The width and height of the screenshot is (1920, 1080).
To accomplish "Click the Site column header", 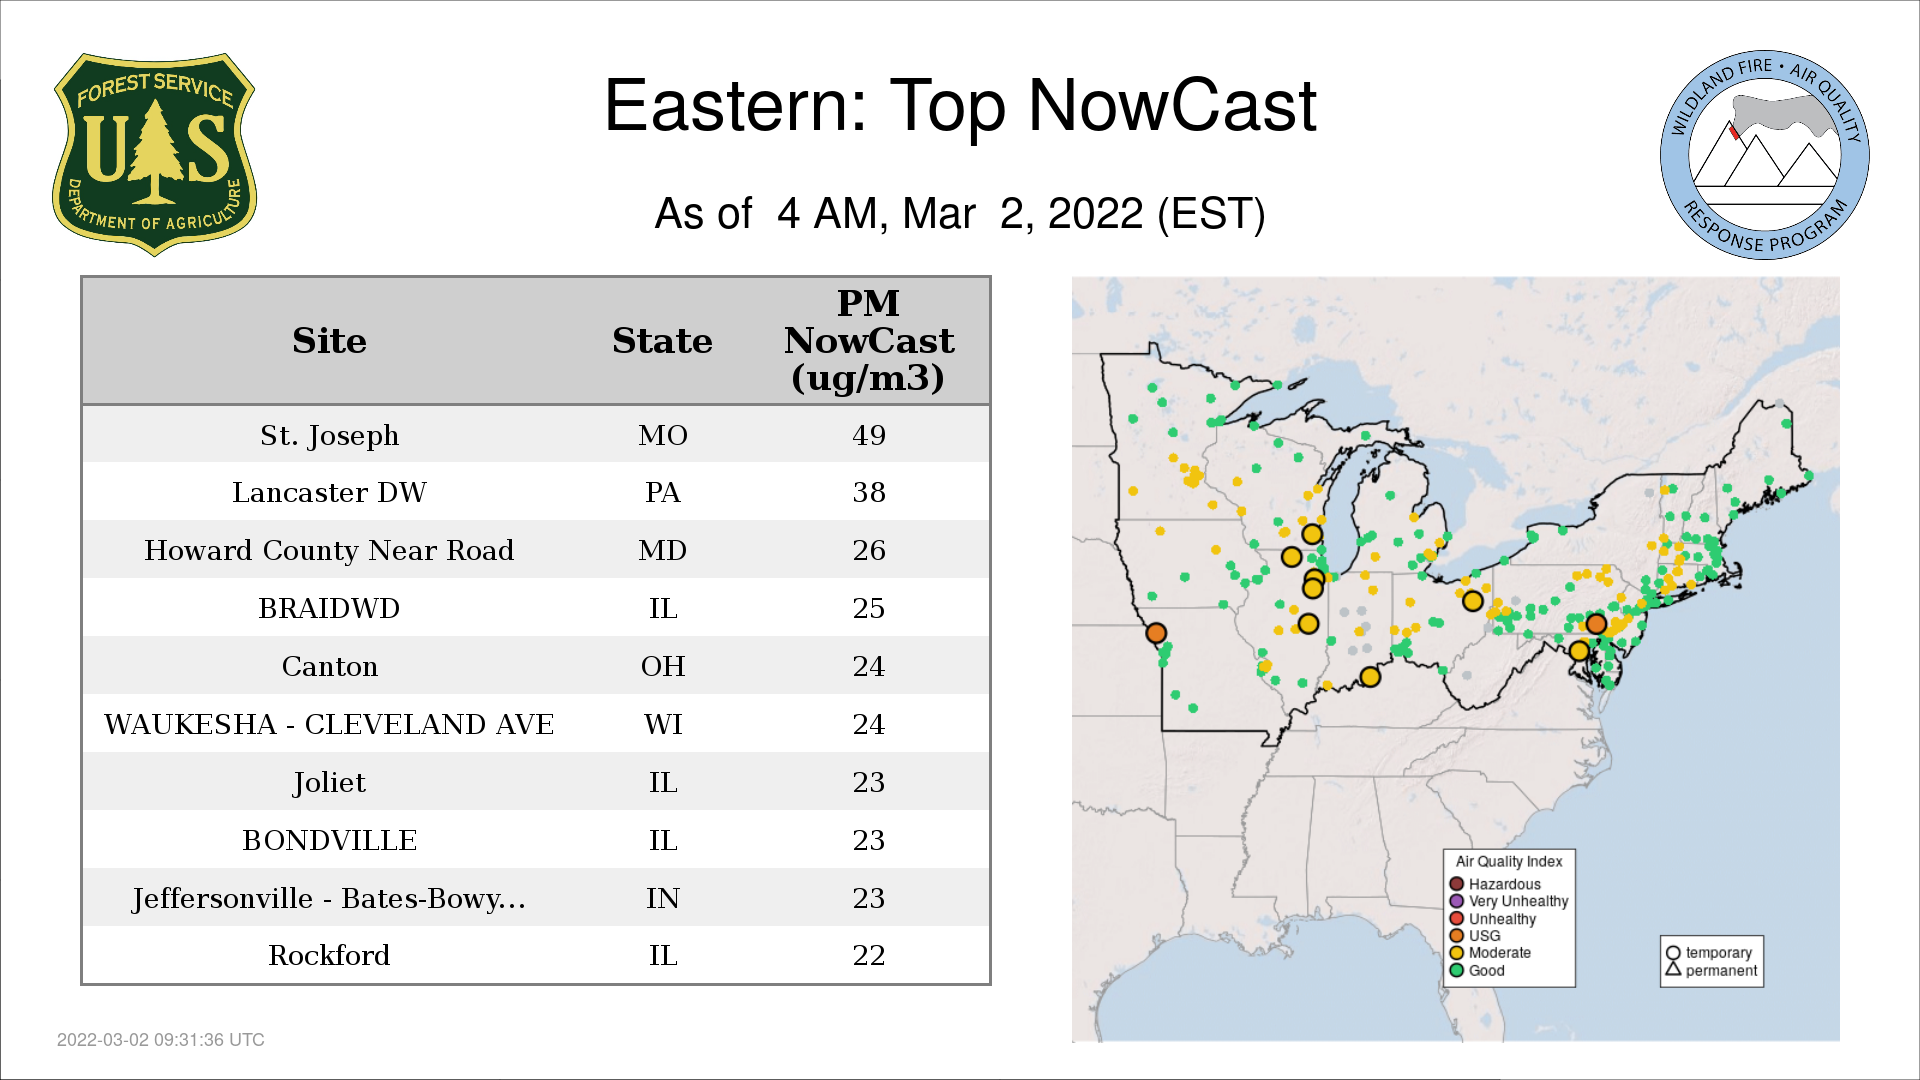I will pos(329,341).
